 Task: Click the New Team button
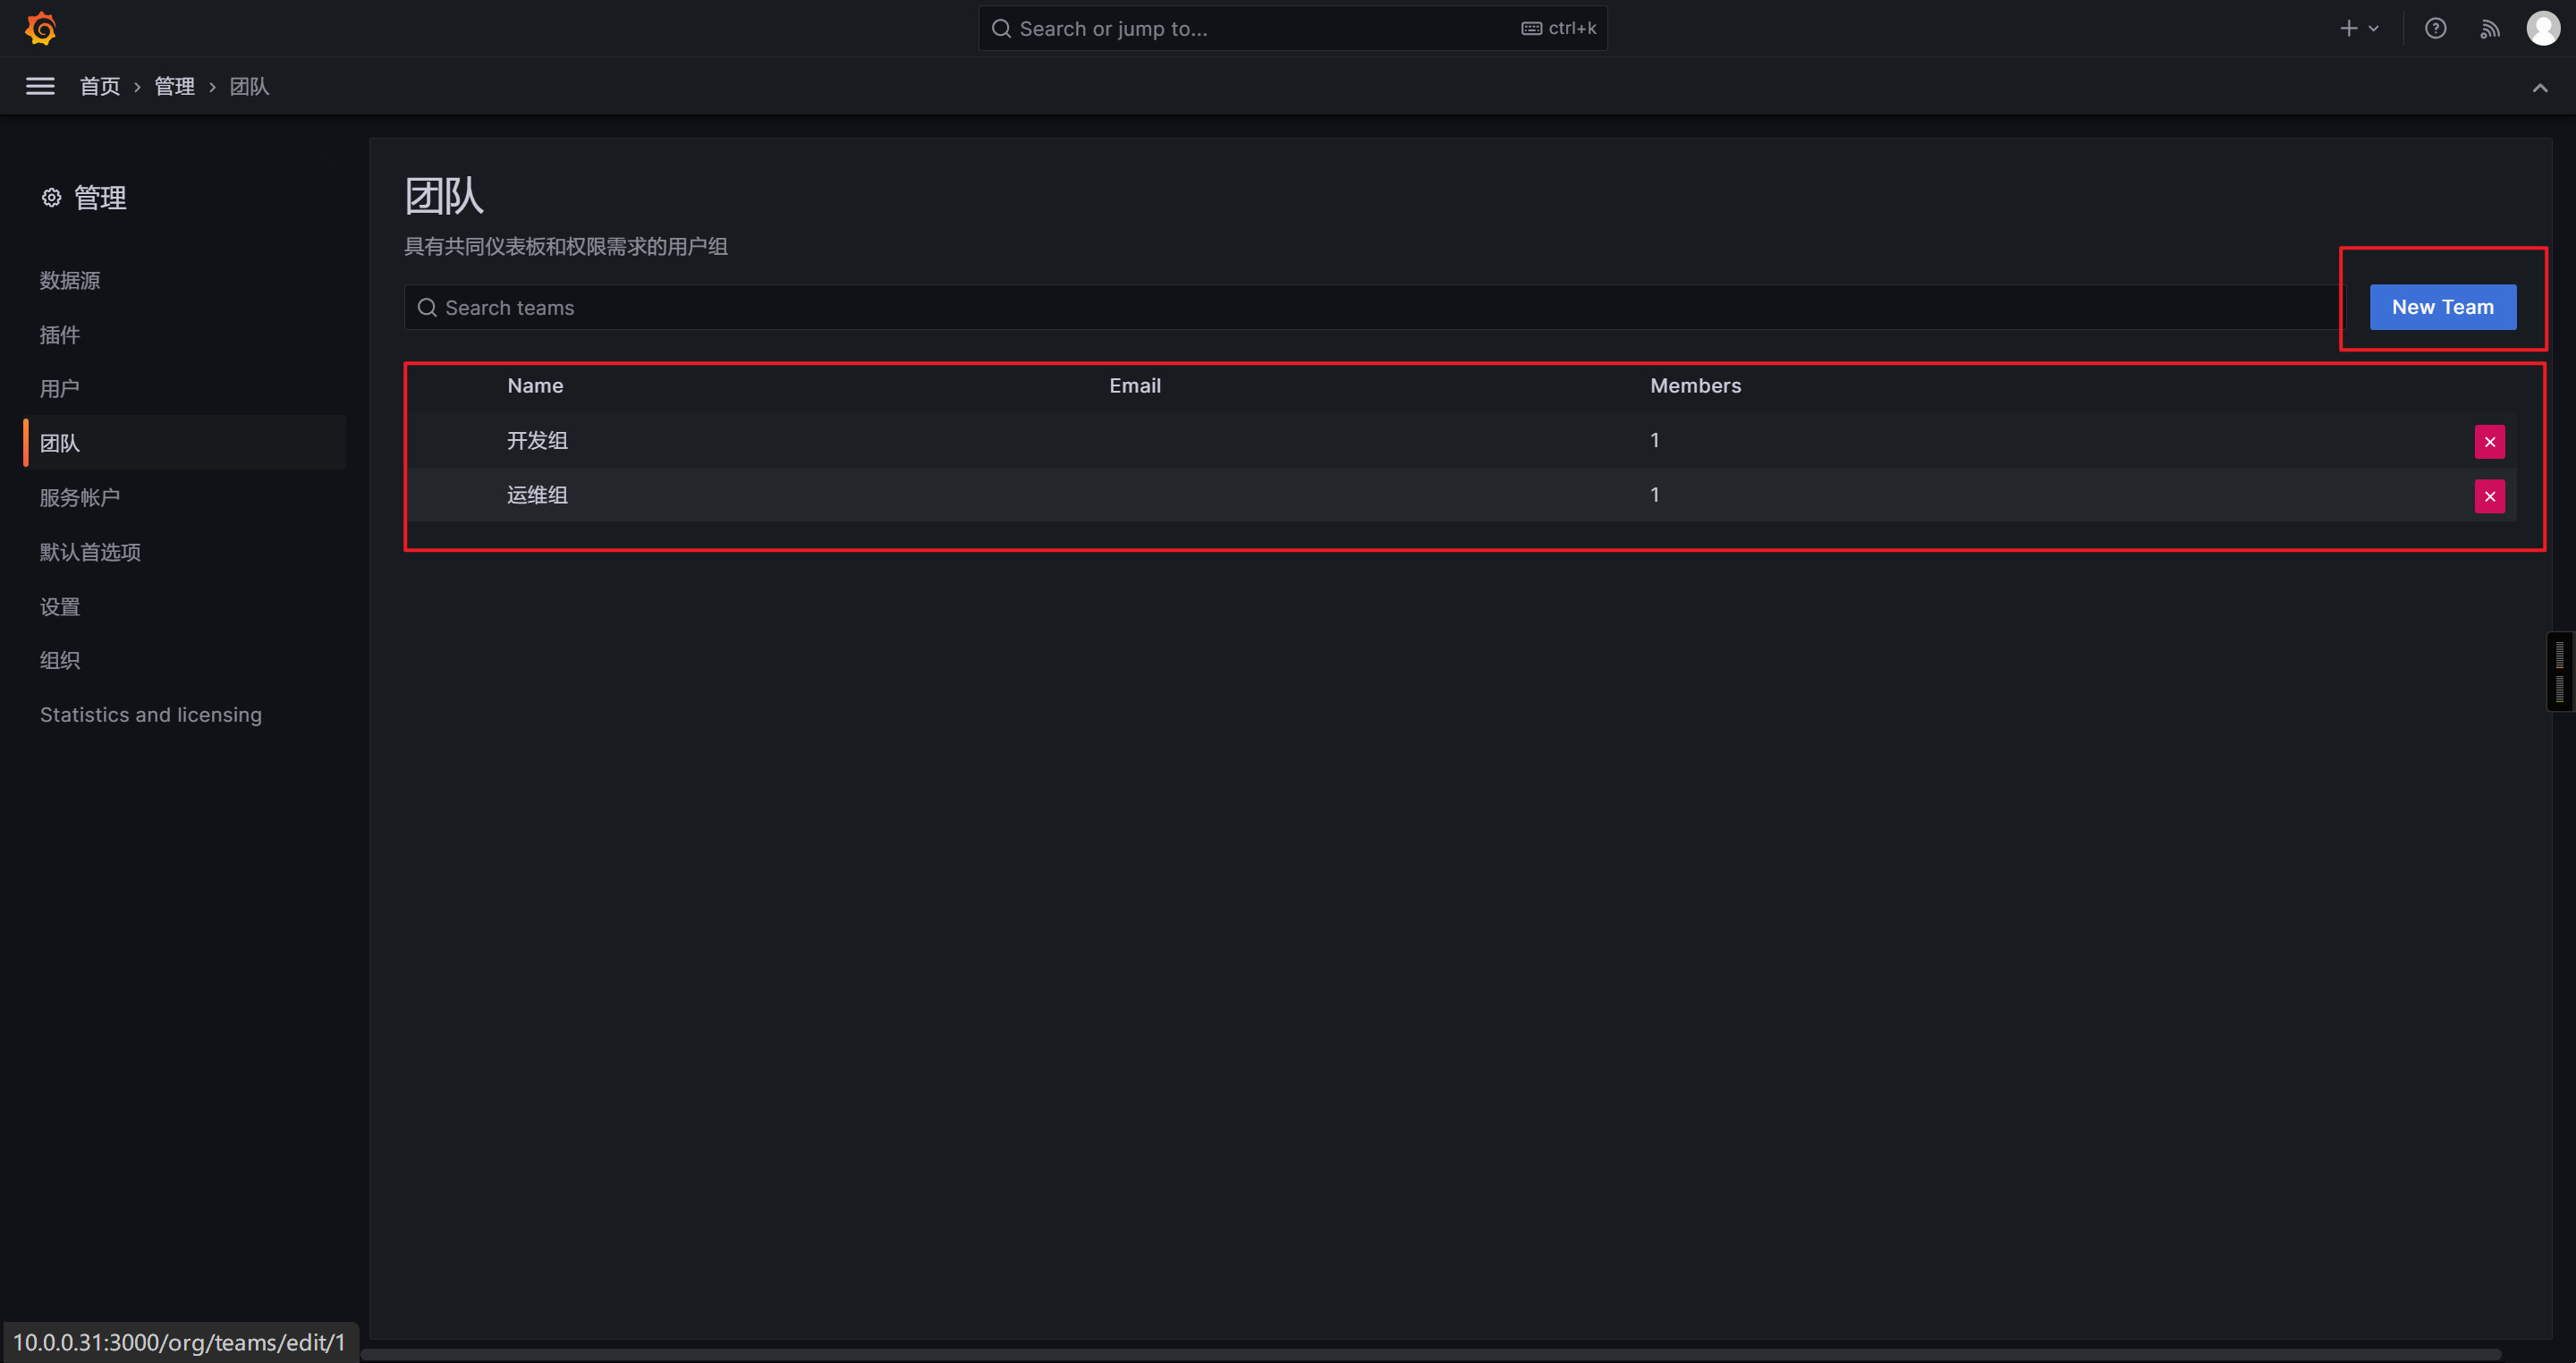click(2442, 307)
